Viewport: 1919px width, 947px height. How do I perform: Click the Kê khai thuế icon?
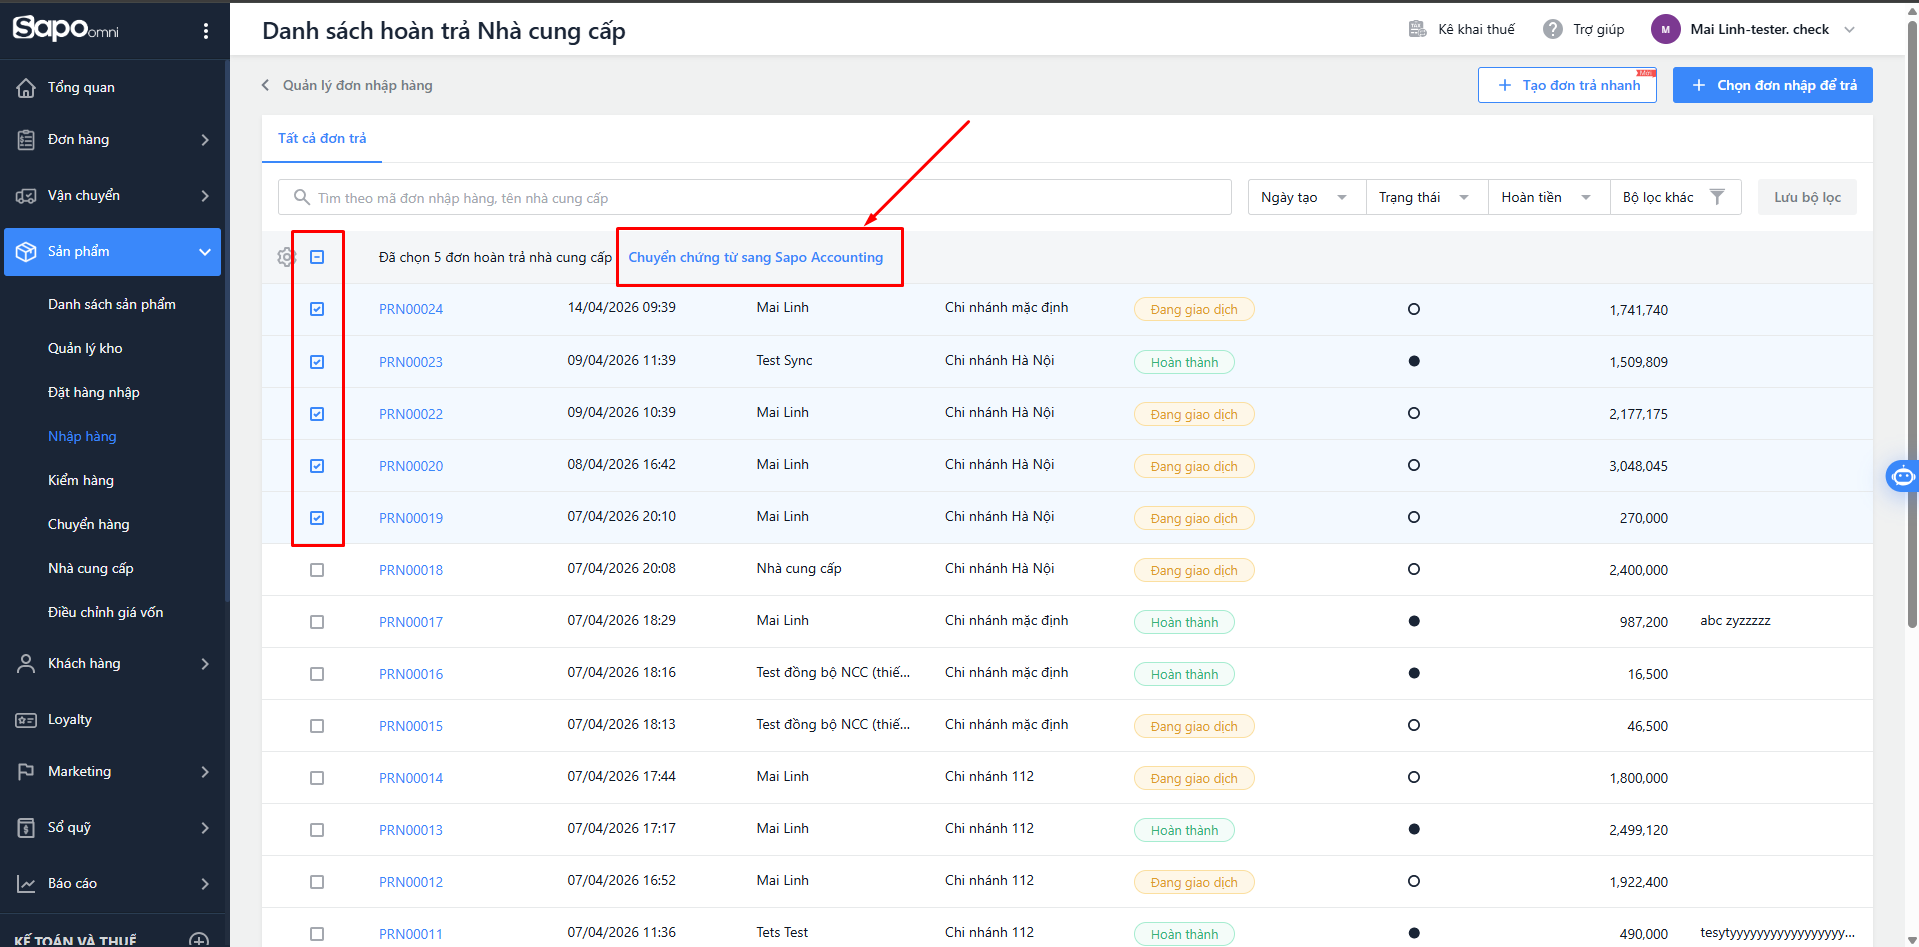1417,29
